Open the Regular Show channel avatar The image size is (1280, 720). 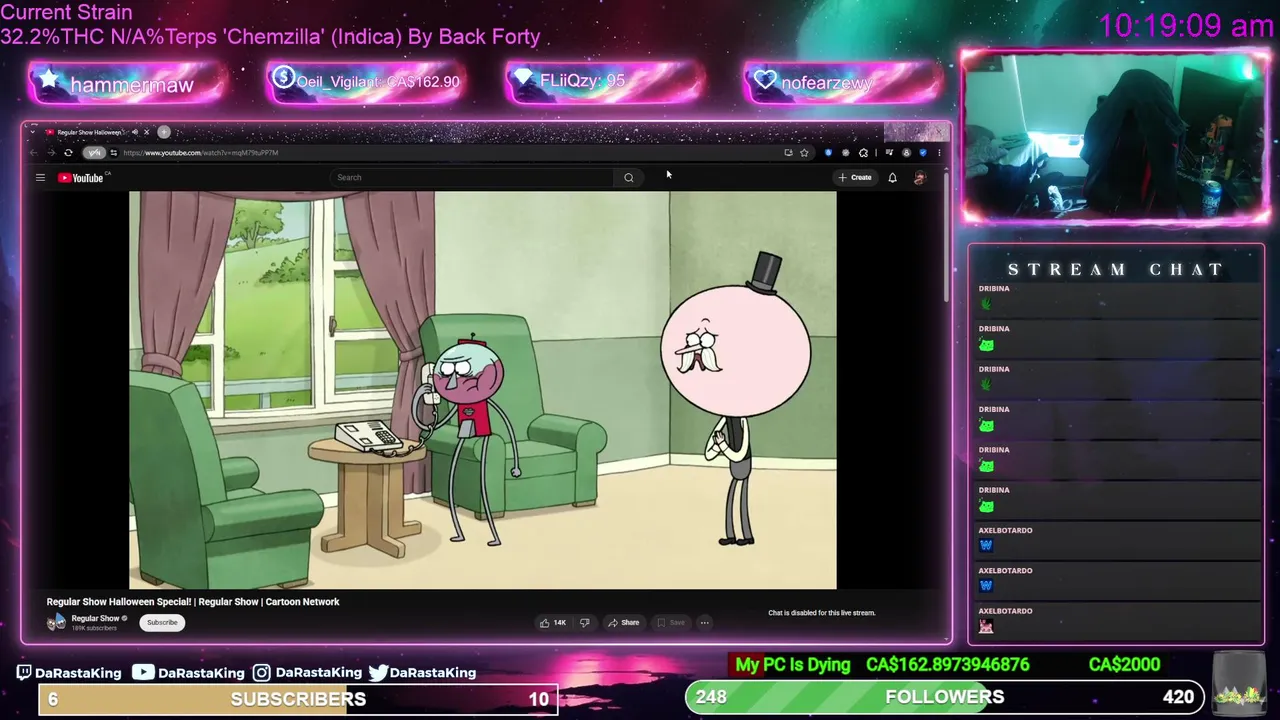[x=56, y=622]
